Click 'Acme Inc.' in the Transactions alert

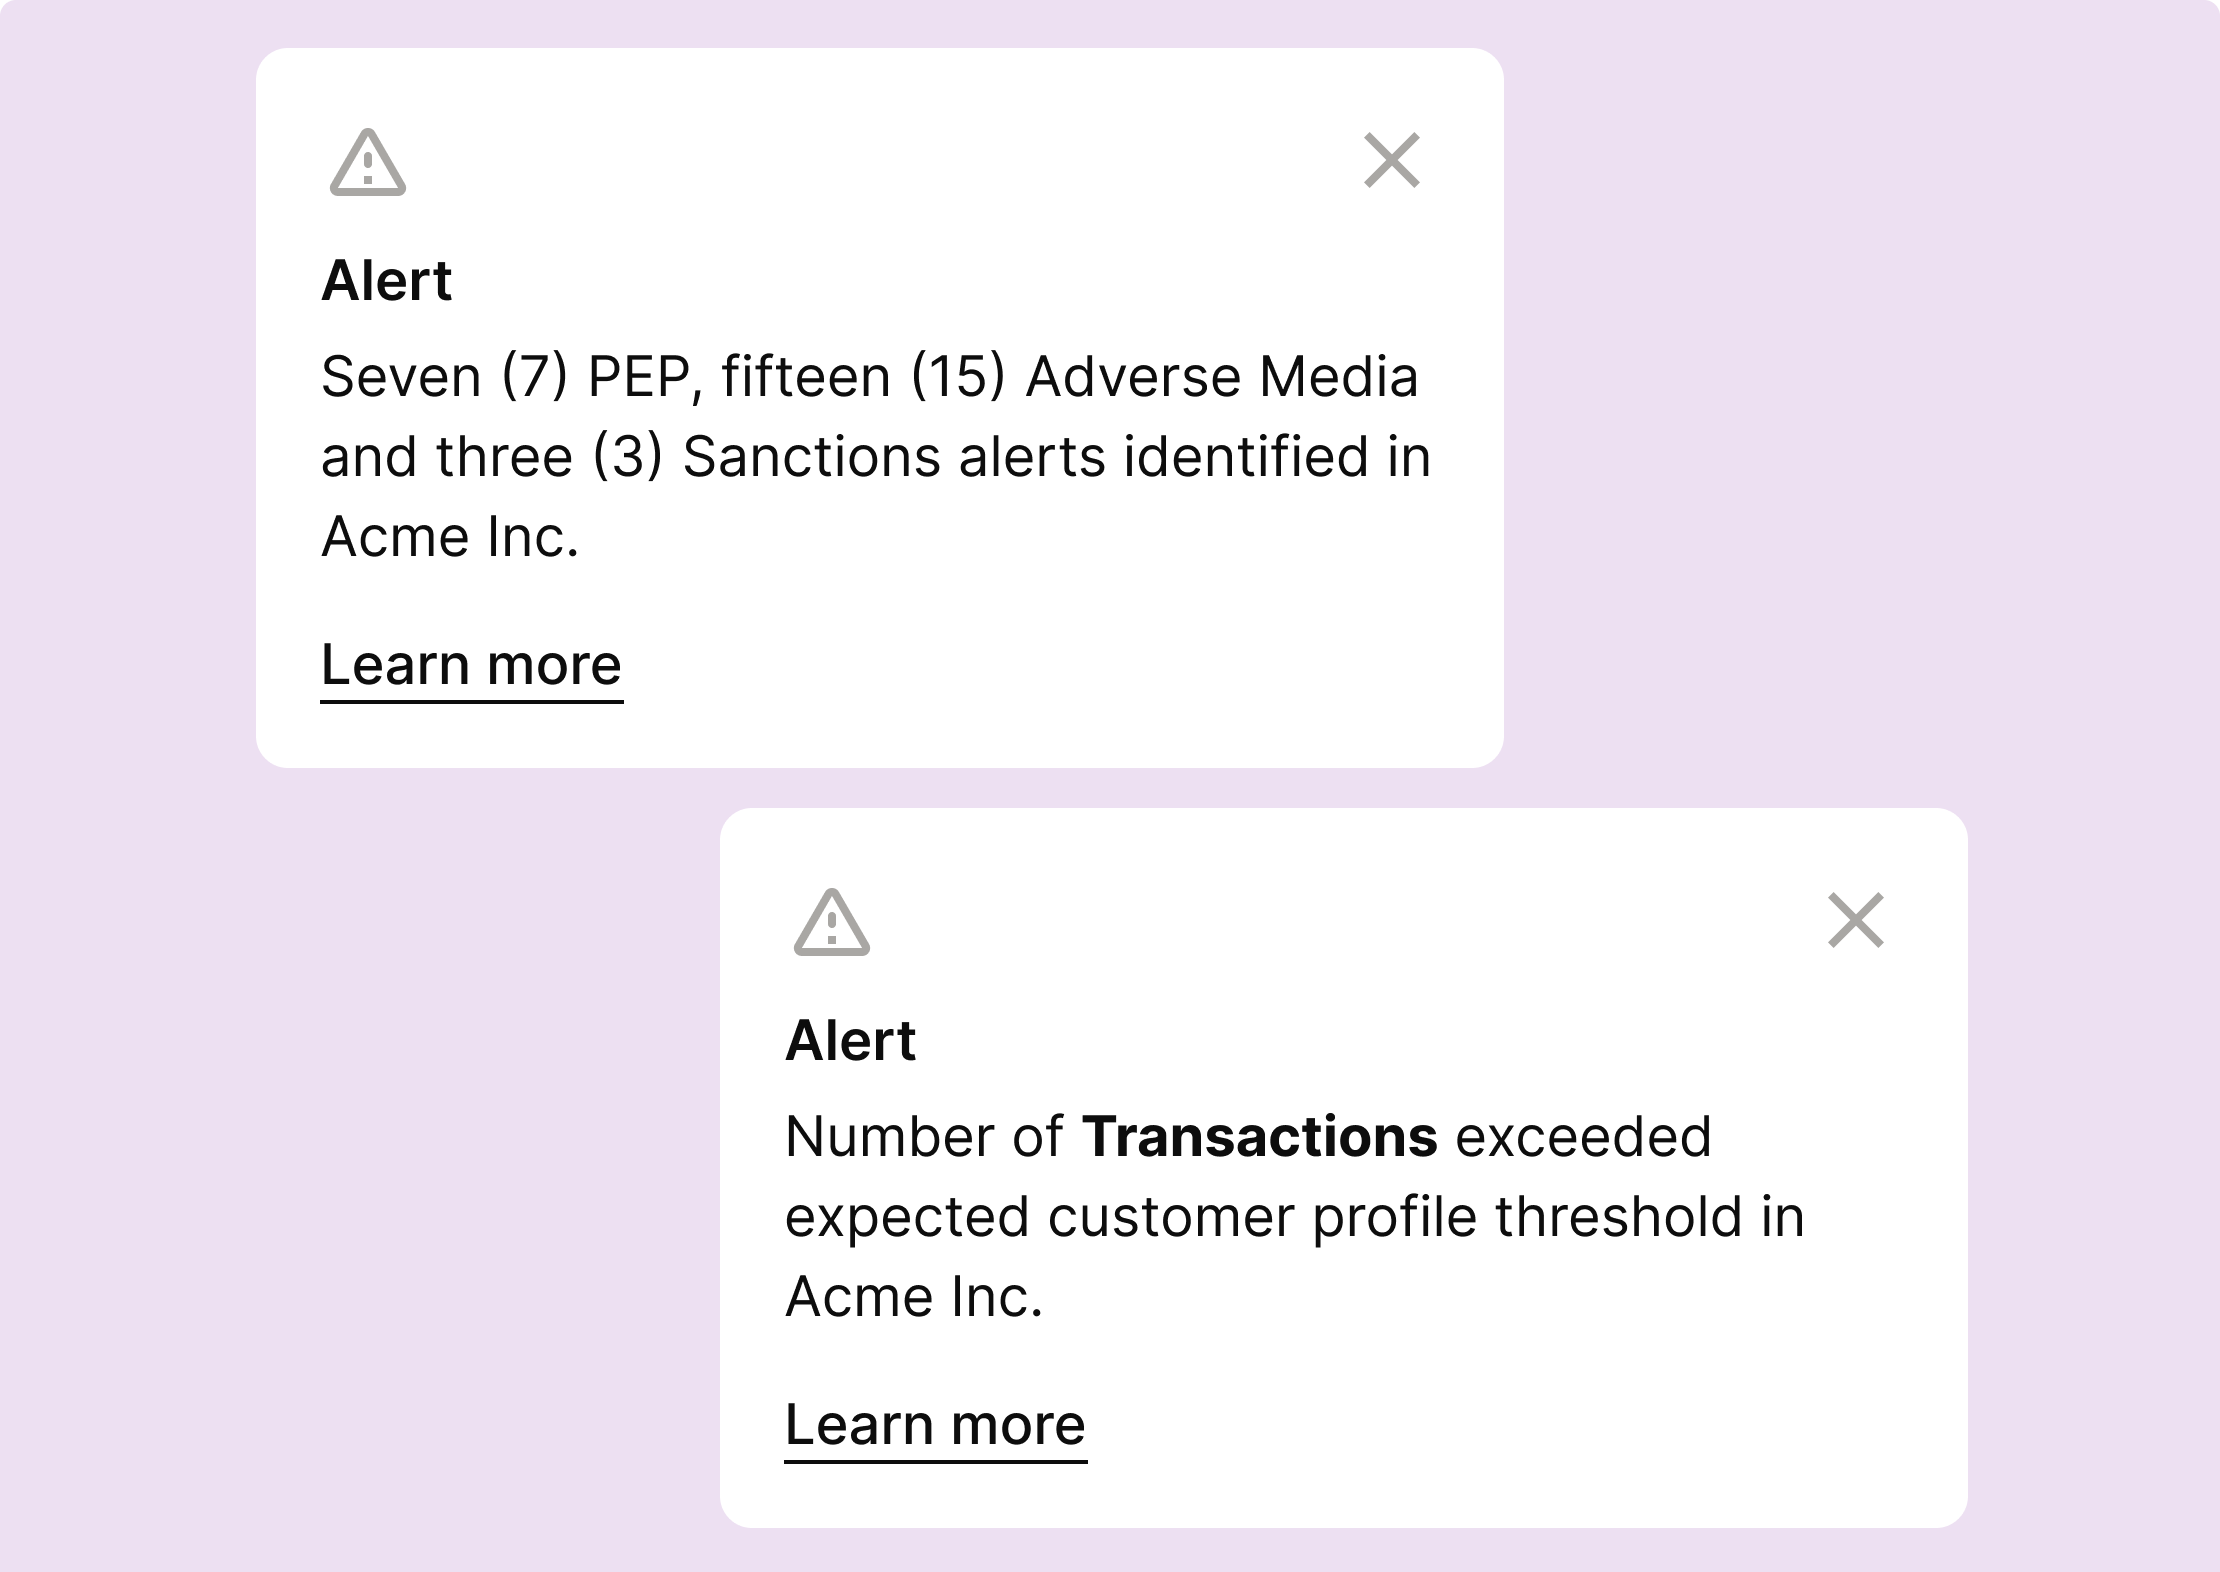[914, 1297]
